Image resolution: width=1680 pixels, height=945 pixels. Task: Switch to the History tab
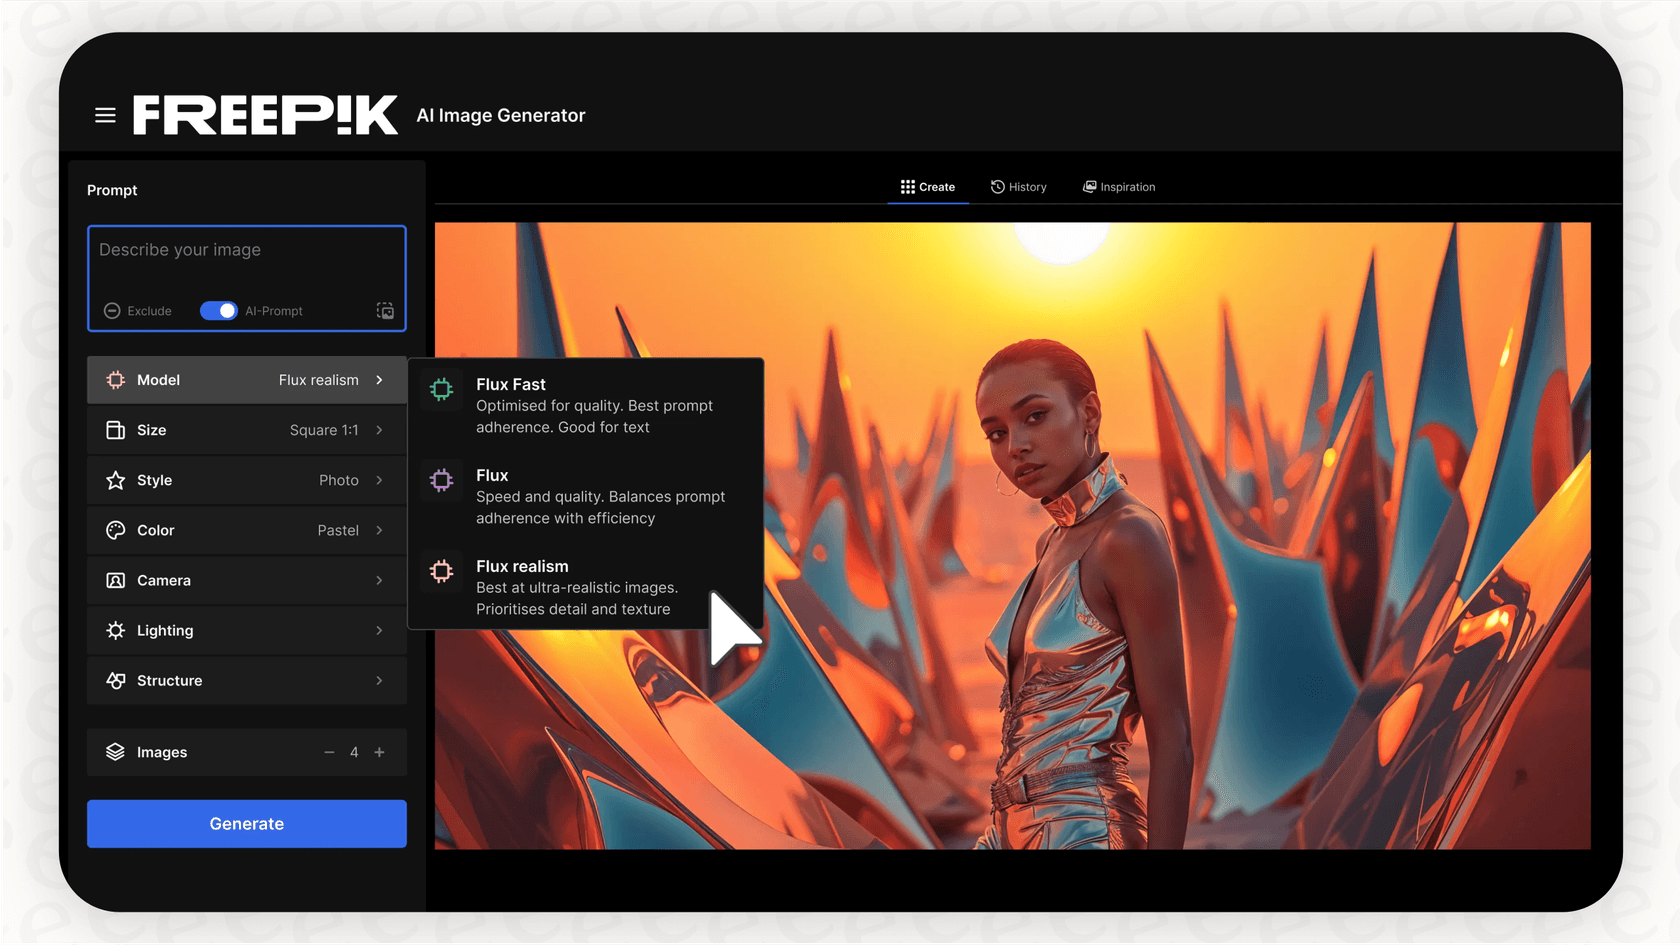(x=1018, y=187)
